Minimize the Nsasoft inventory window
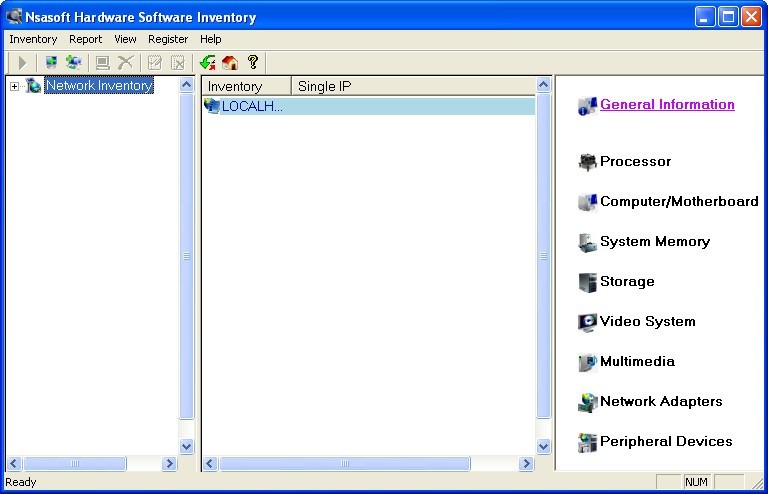768x494 pixels. [705, 17]
